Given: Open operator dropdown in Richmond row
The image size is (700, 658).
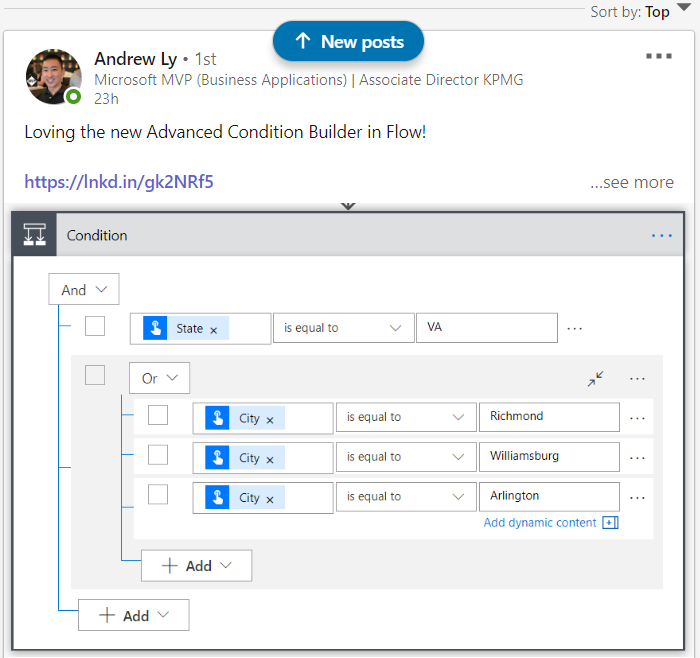Looking at the screenshot, I should click(x=406, y=417).
